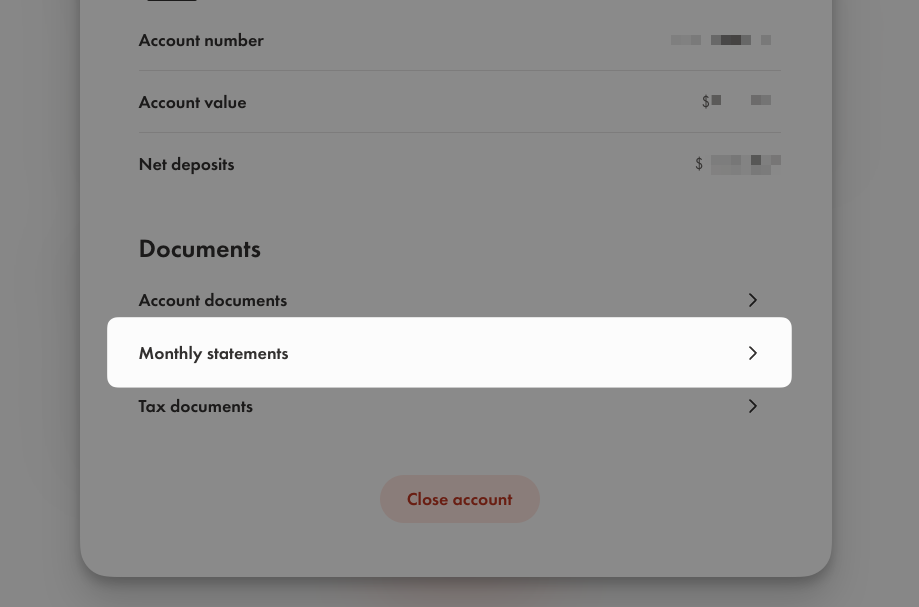Click the highlighted Monthly statements card
The height and width of the screenshot is (607, 919).
pos(449,352)
